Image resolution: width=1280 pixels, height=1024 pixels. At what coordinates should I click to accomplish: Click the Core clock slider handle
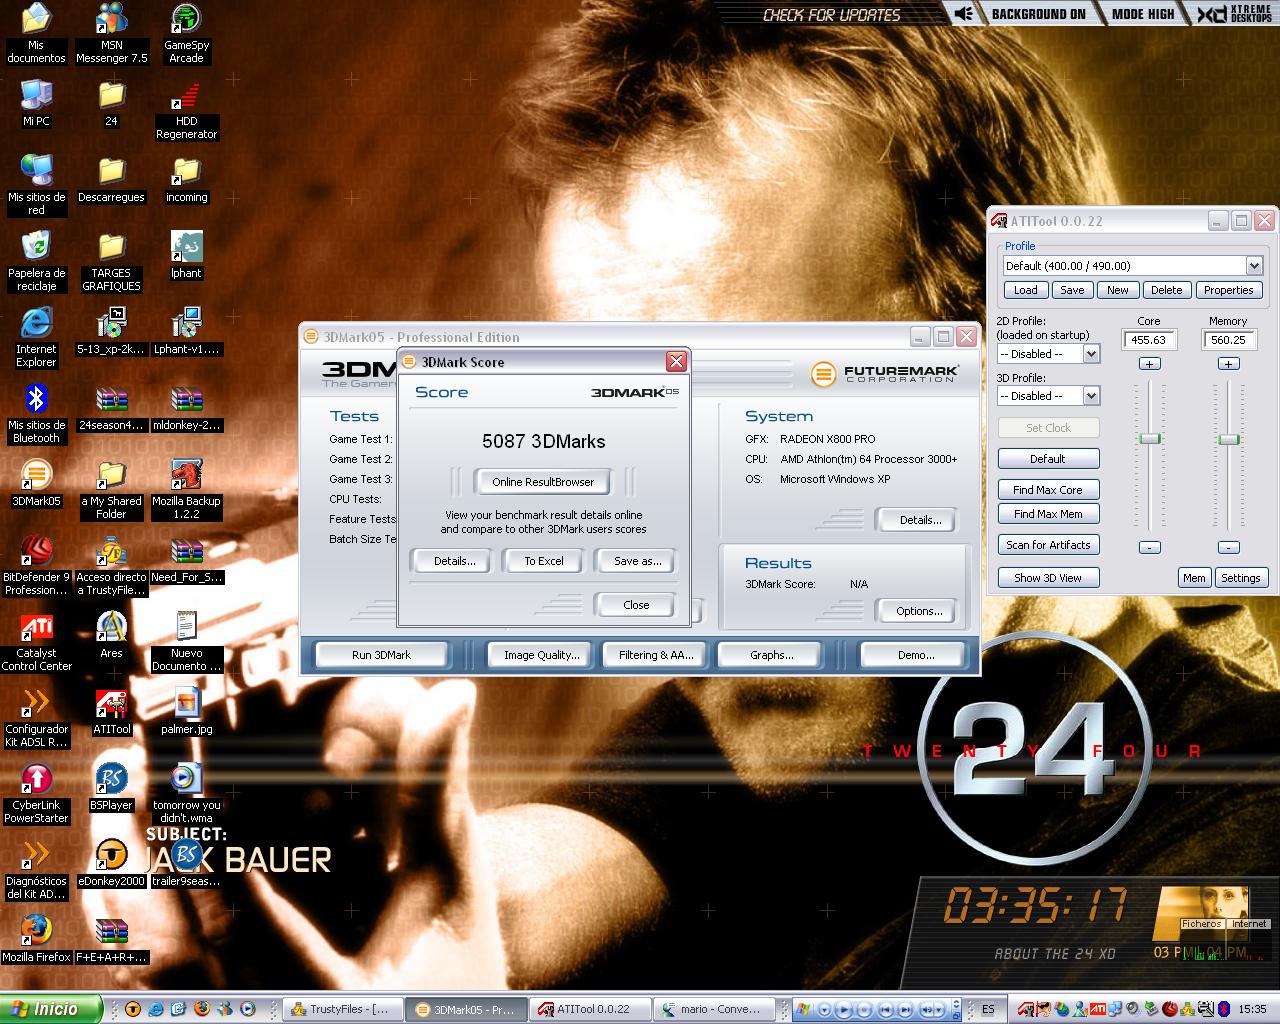click(1150, 439)
